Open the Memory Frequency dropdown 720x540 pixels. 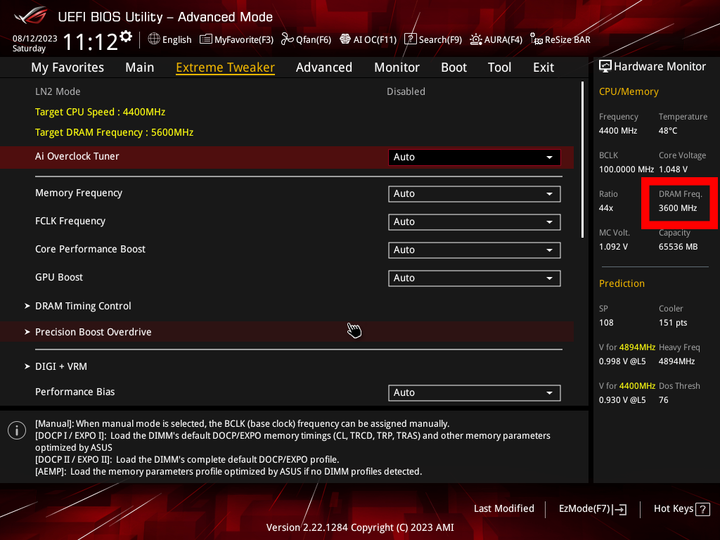click(474, 194)
